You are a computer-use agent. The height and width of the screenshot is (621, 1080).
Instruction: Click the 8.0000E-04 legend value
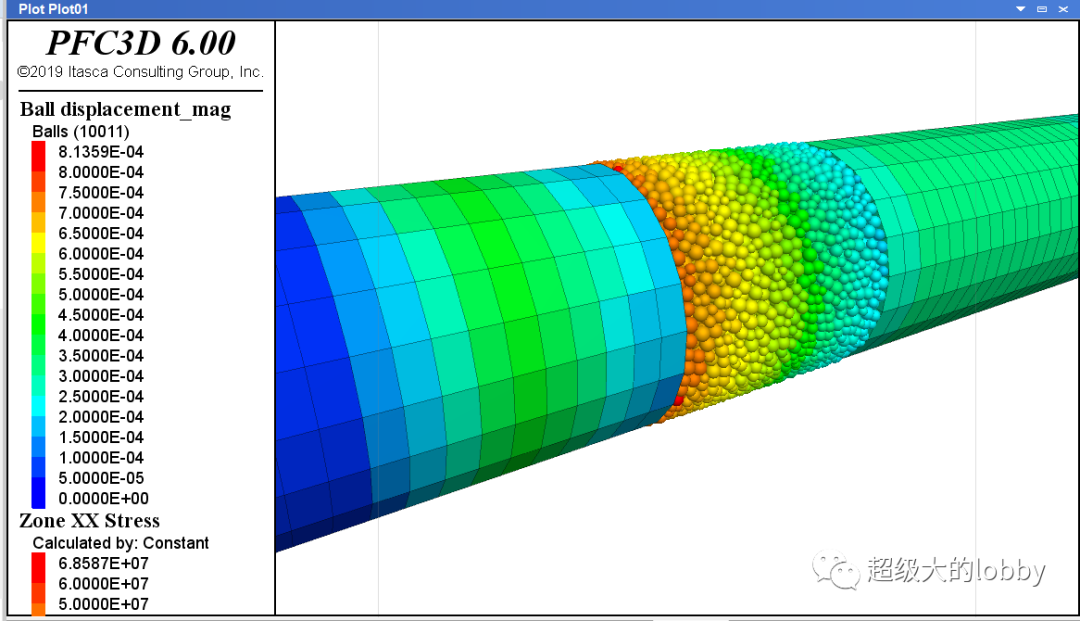pos(101,172)
